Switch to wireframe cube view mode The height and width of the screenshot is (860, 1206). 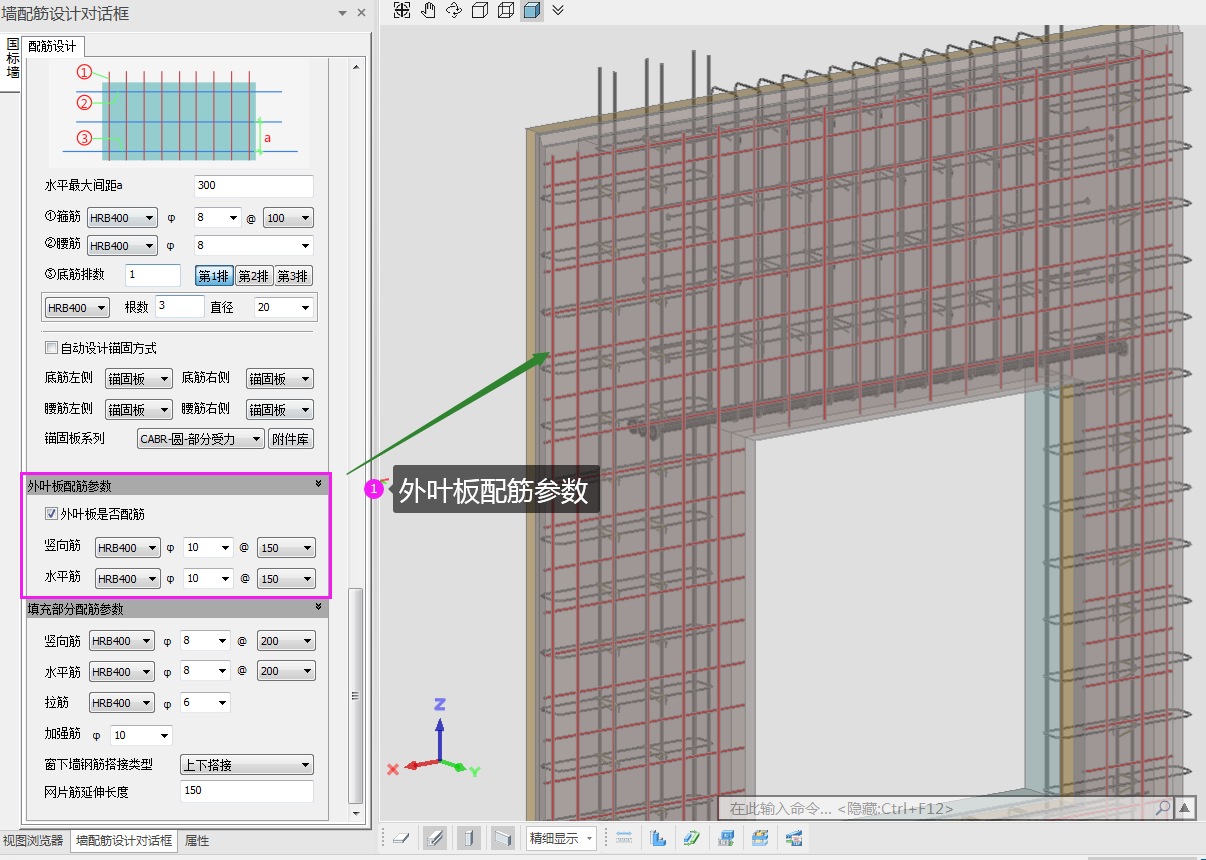tap(506, 10)
